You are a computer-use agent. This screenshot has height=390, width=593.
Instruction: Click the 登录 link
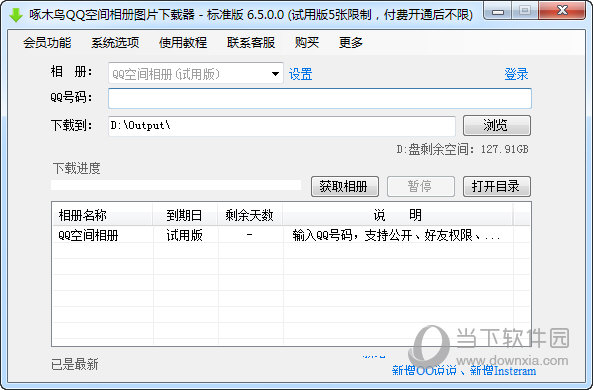pyautogui.click(x=516, y=74)
